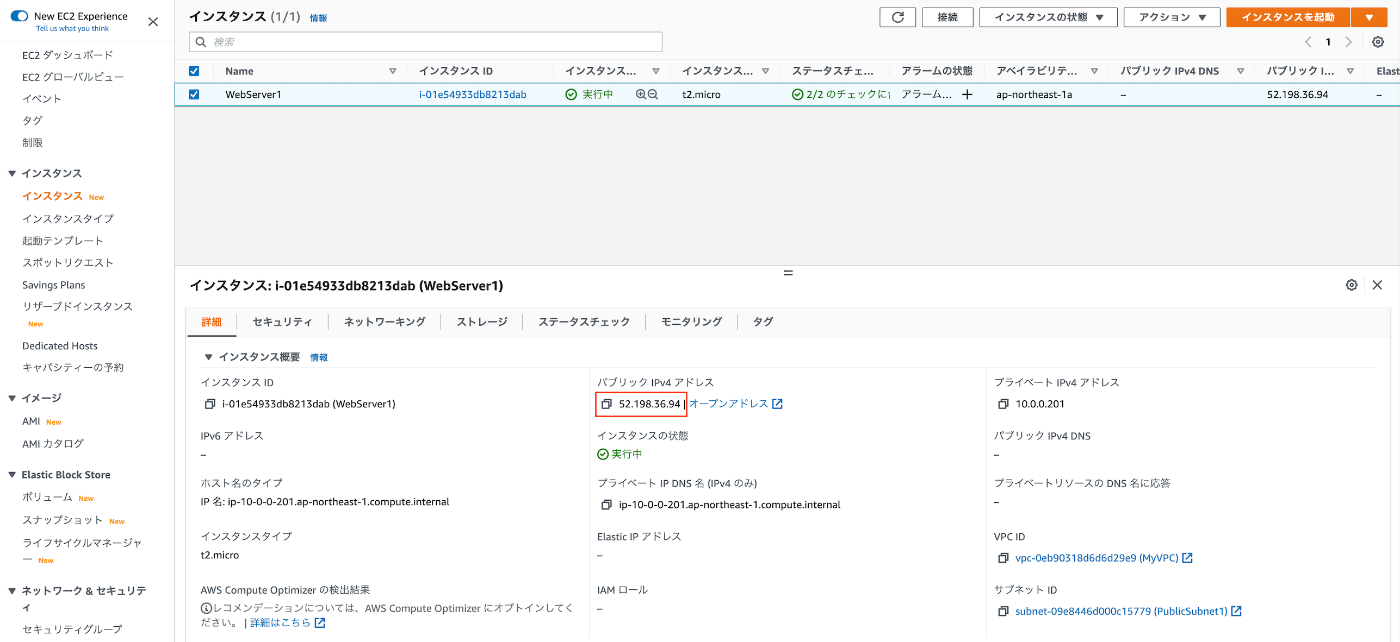Open Dedicated Hosts in sidebar
Screen dimensions: 1400x642
click(60, 346)
